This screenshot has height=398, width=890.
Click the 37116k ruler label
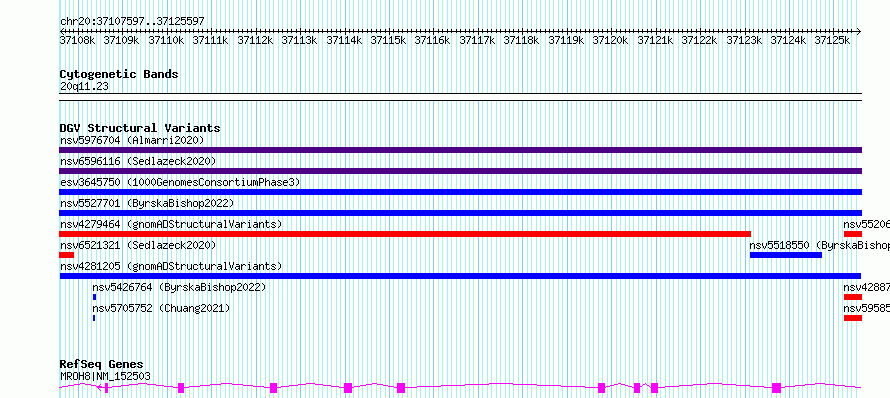[x=433, y=40]
